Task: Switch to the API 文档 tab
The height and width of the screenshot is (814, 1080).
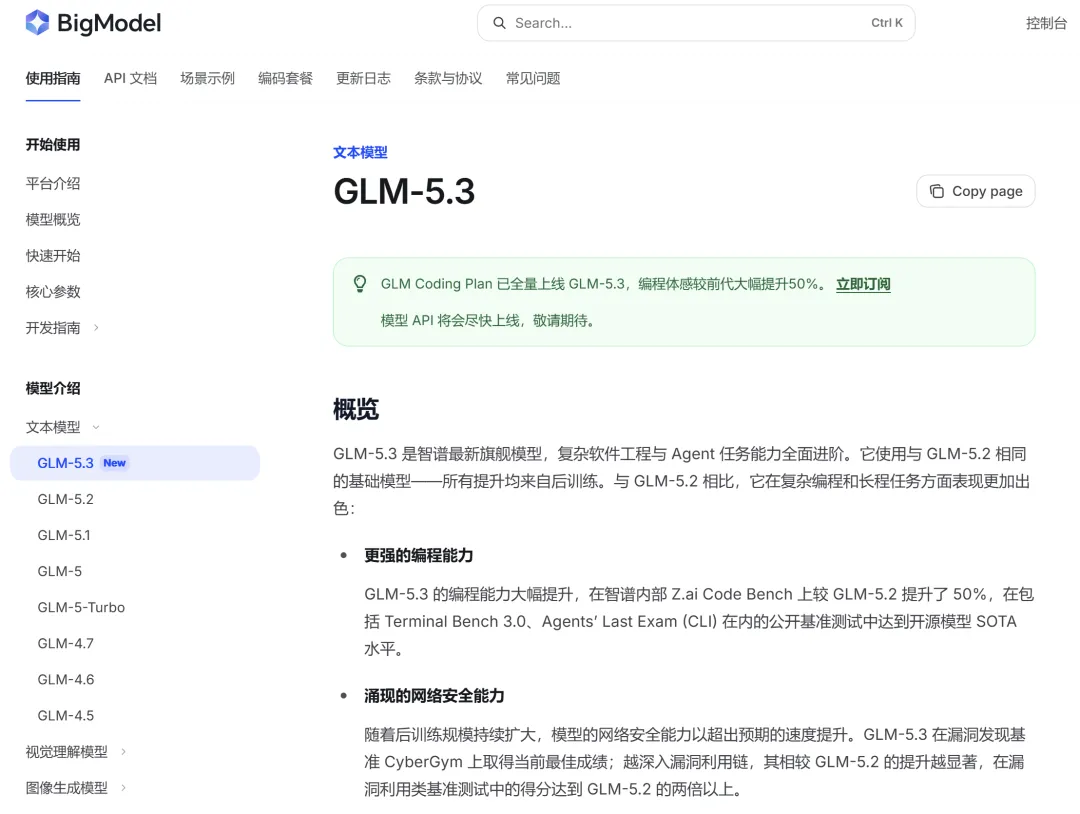Action: pos(130,79)
